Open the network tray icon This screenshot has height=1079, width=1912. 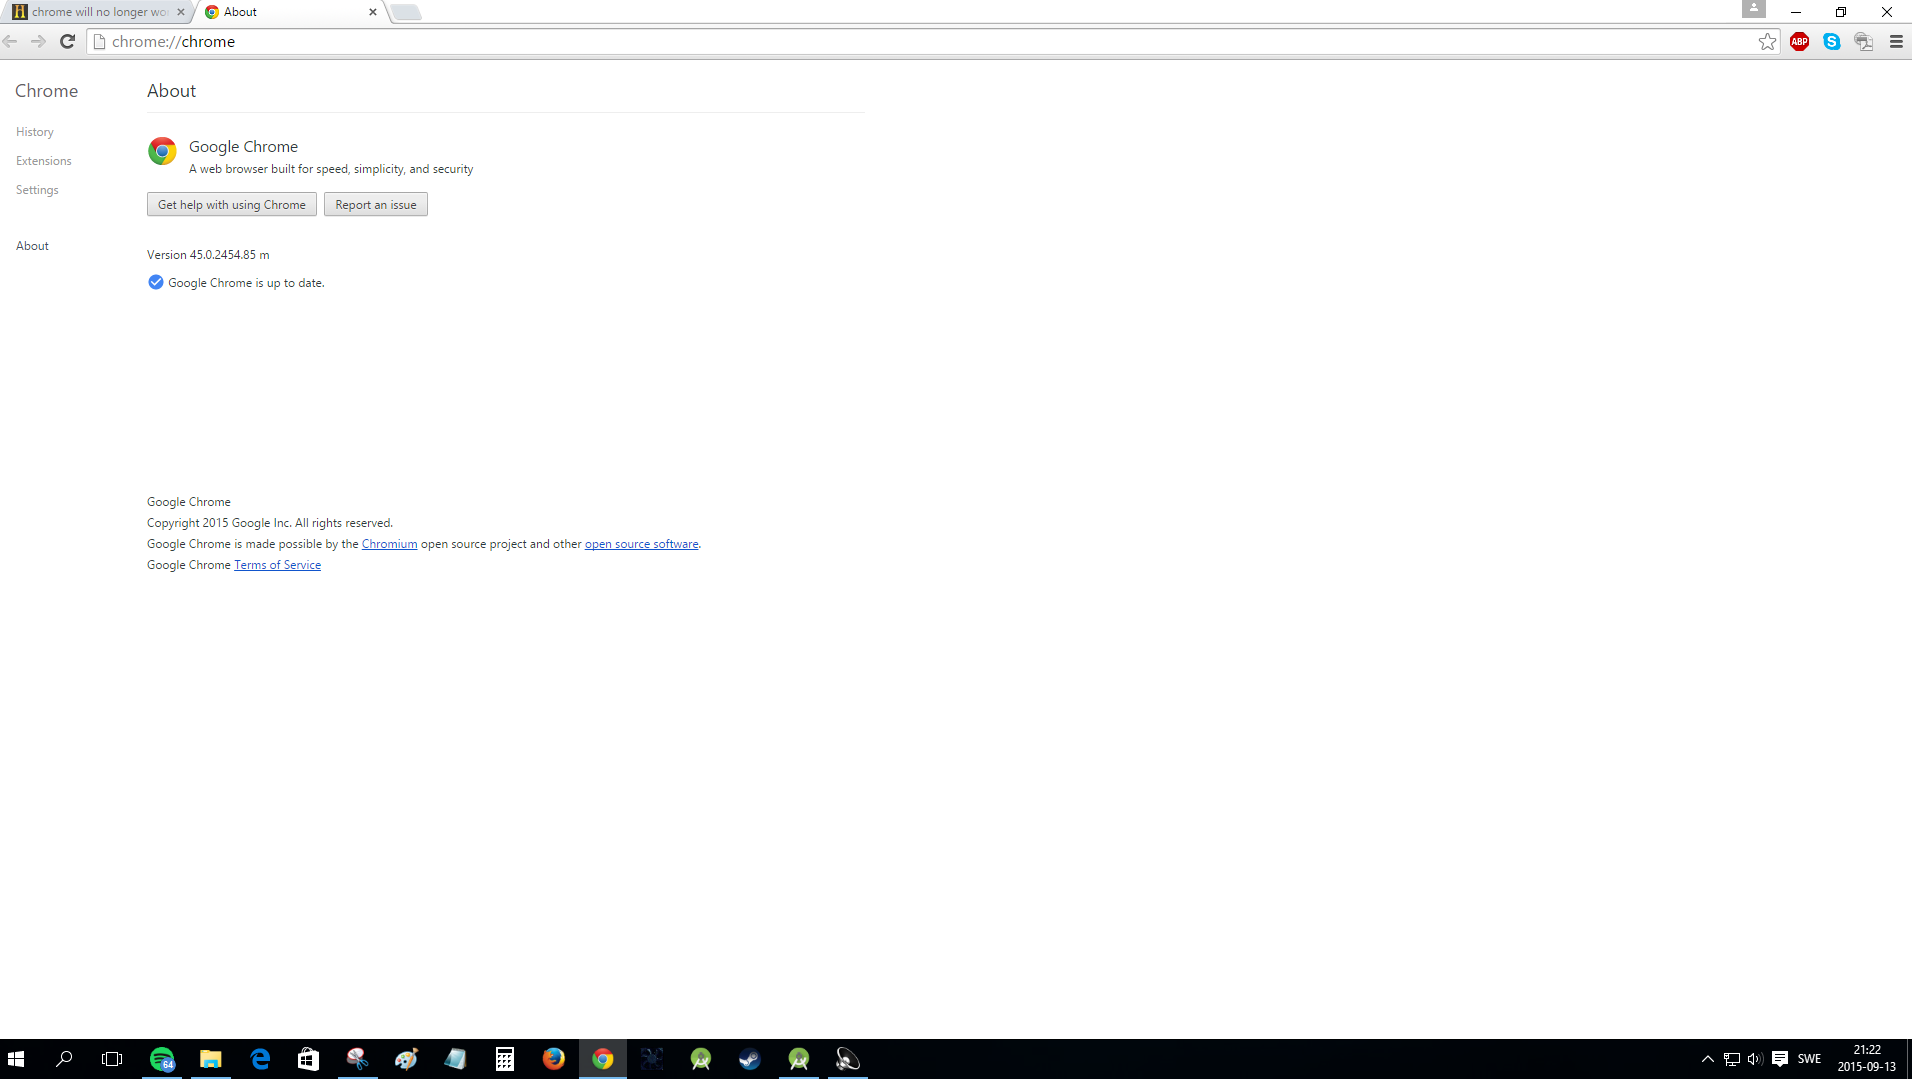1732,1059
